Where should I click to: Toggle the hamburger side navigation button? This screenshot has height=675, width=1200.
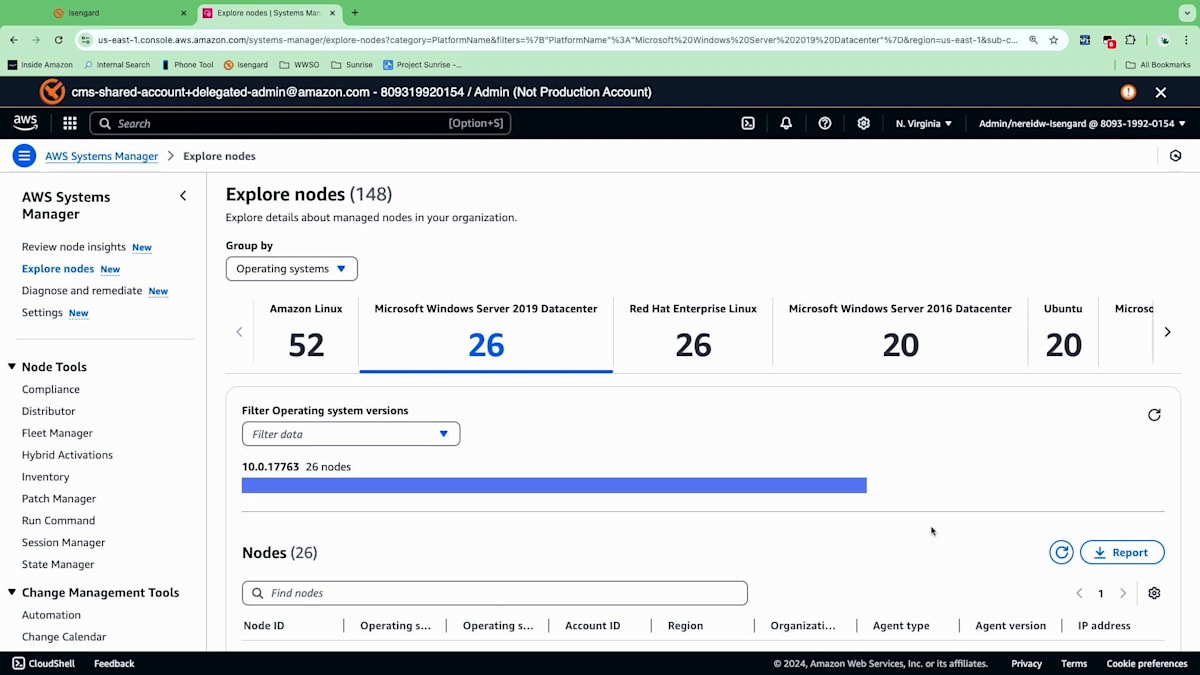tap(24, 156)
